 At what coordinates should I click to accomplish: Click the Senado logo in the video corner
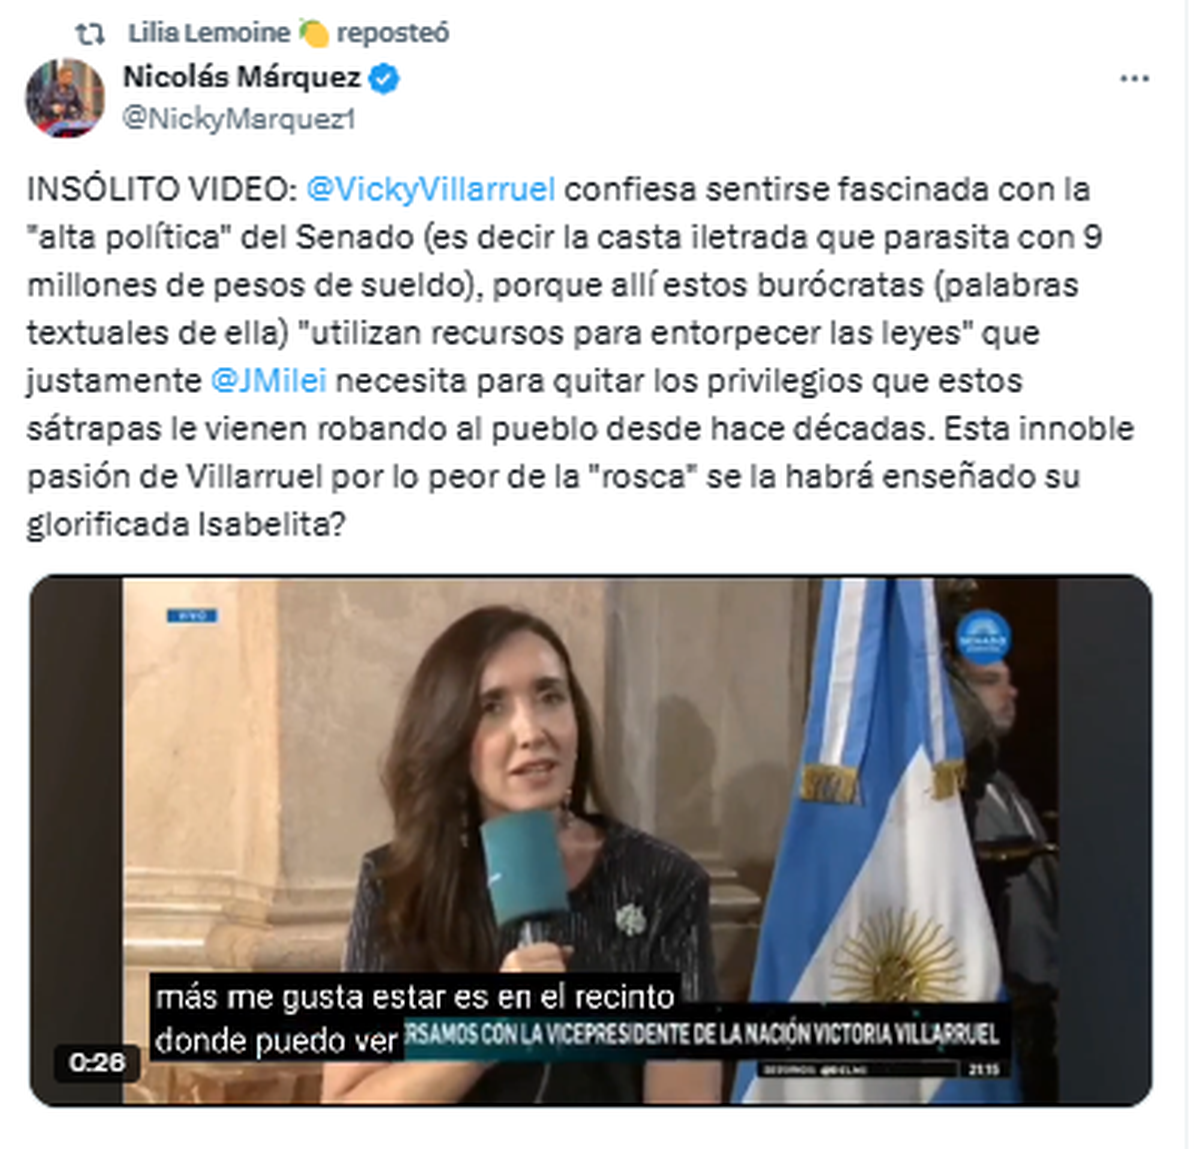point(982,637)
